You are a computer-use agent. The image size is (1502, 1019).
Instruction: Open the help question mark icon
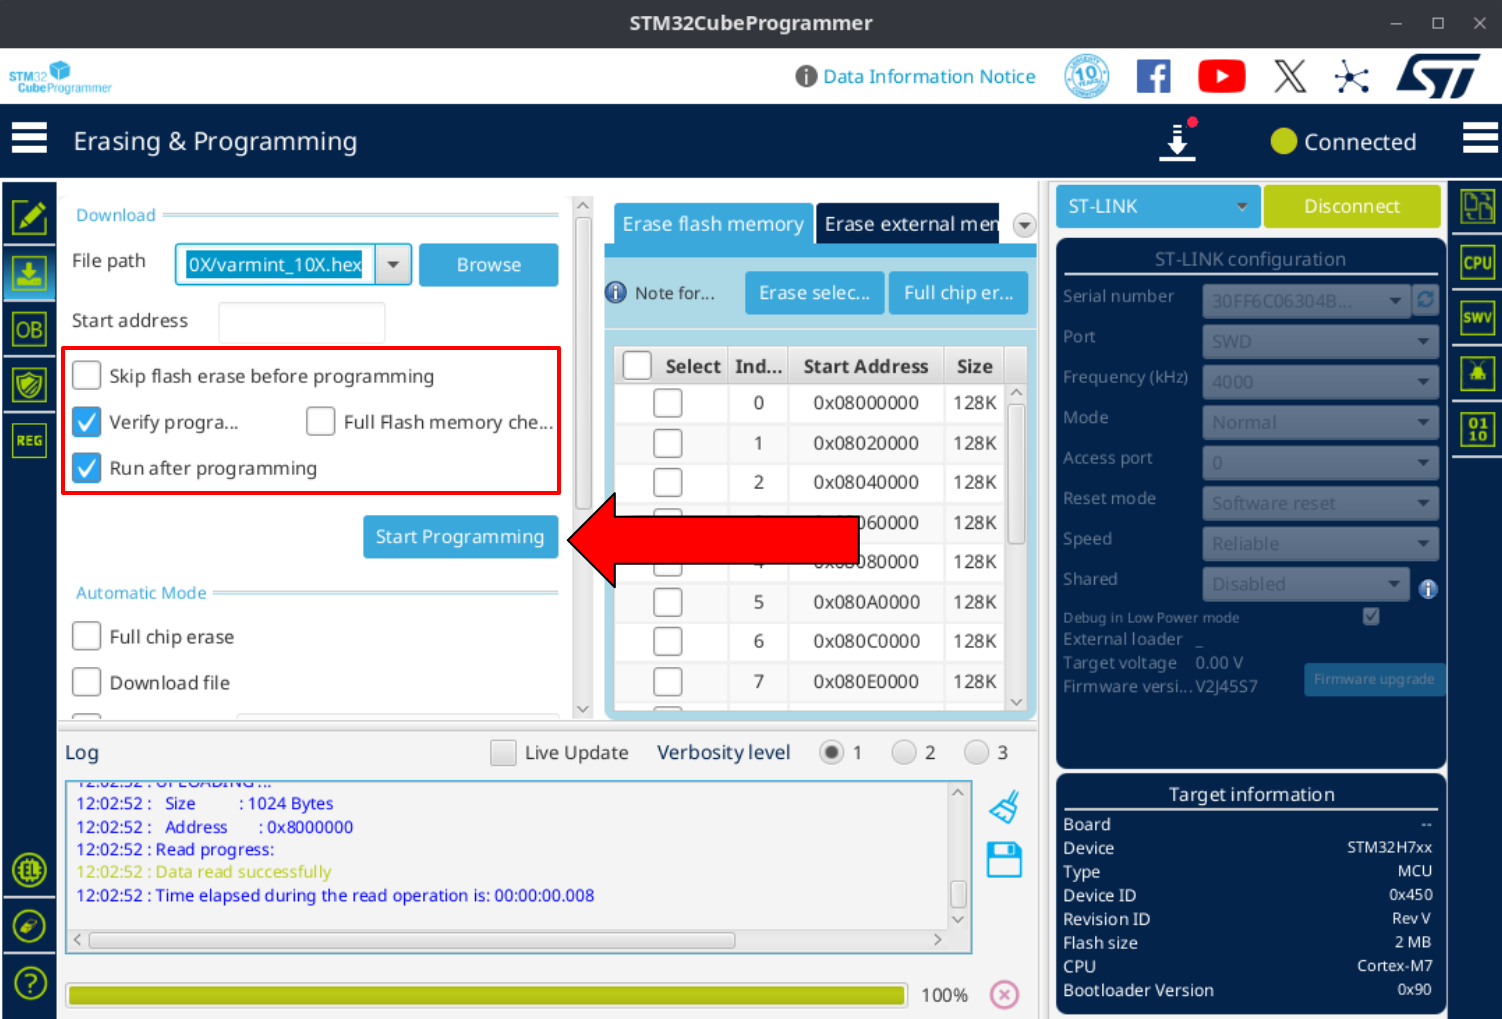(x=29, y=983)
